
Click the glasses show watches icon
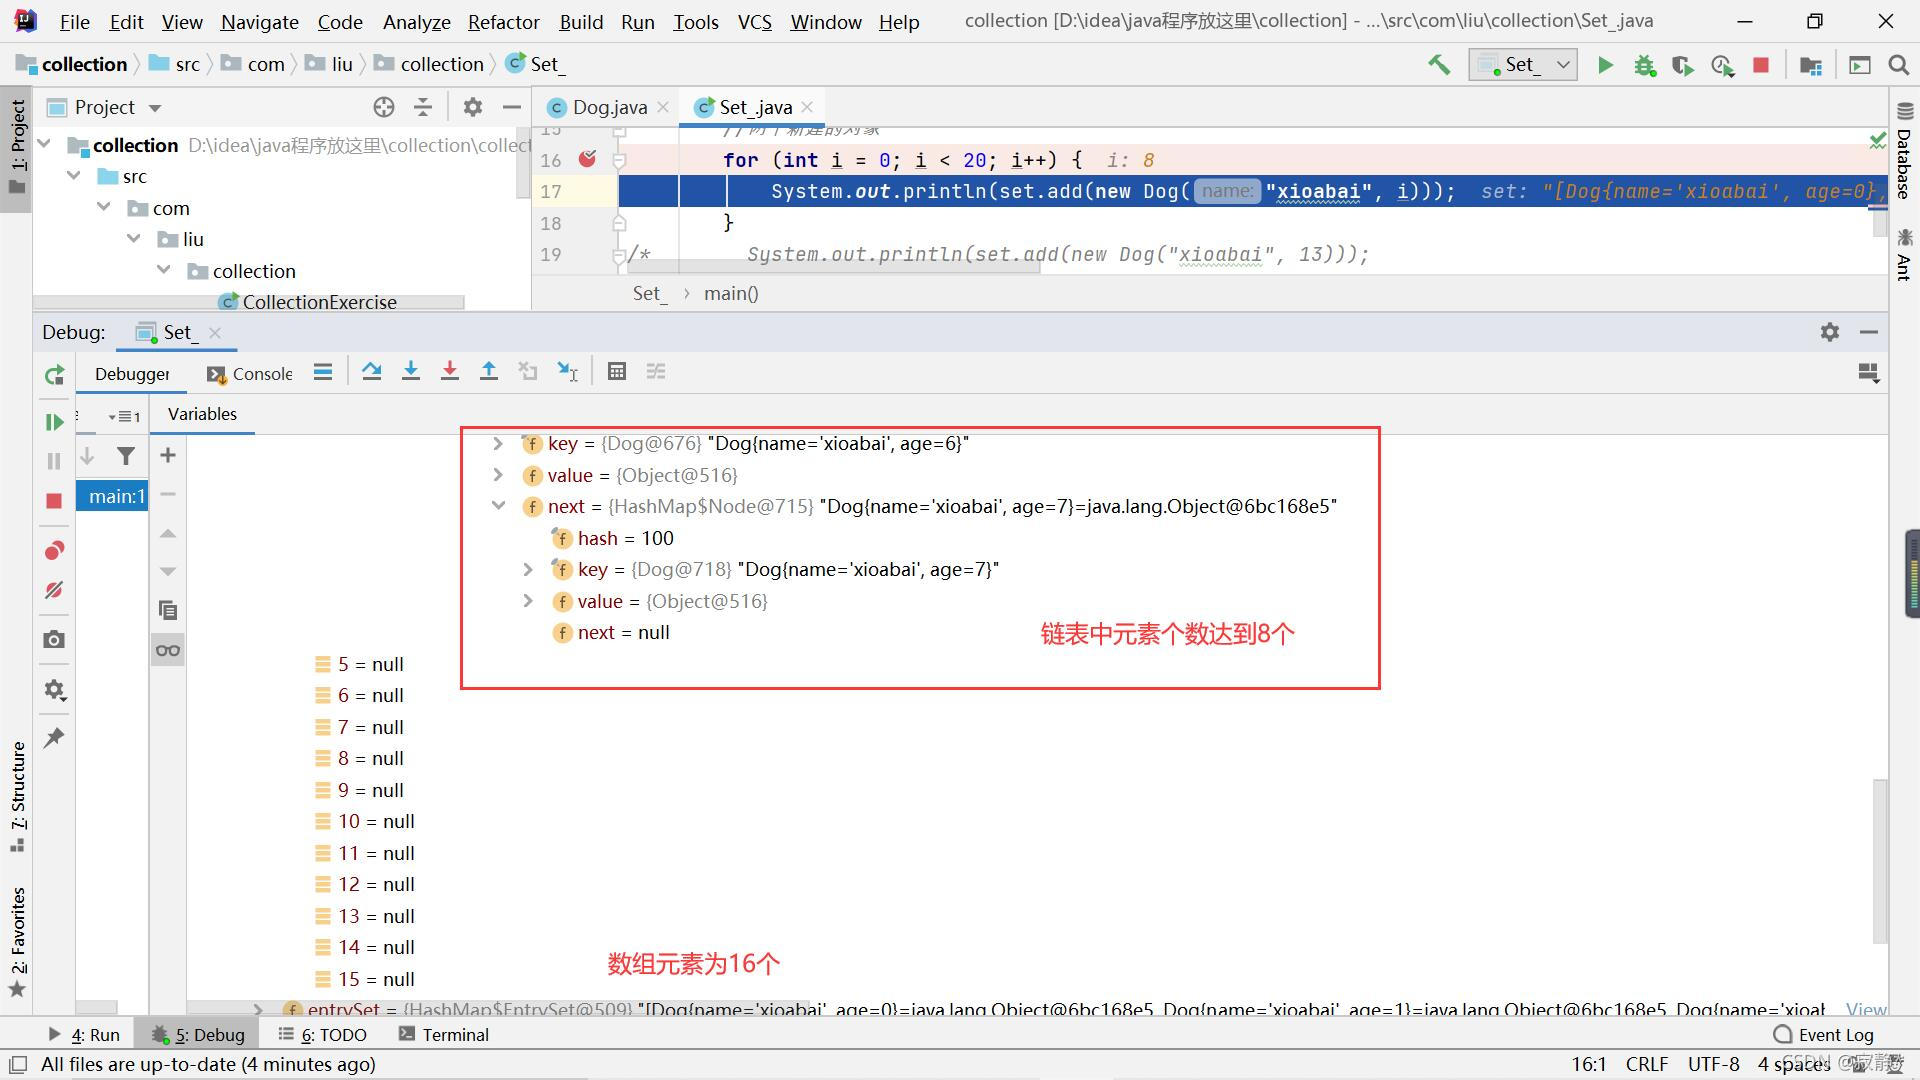tap(168, 650)
